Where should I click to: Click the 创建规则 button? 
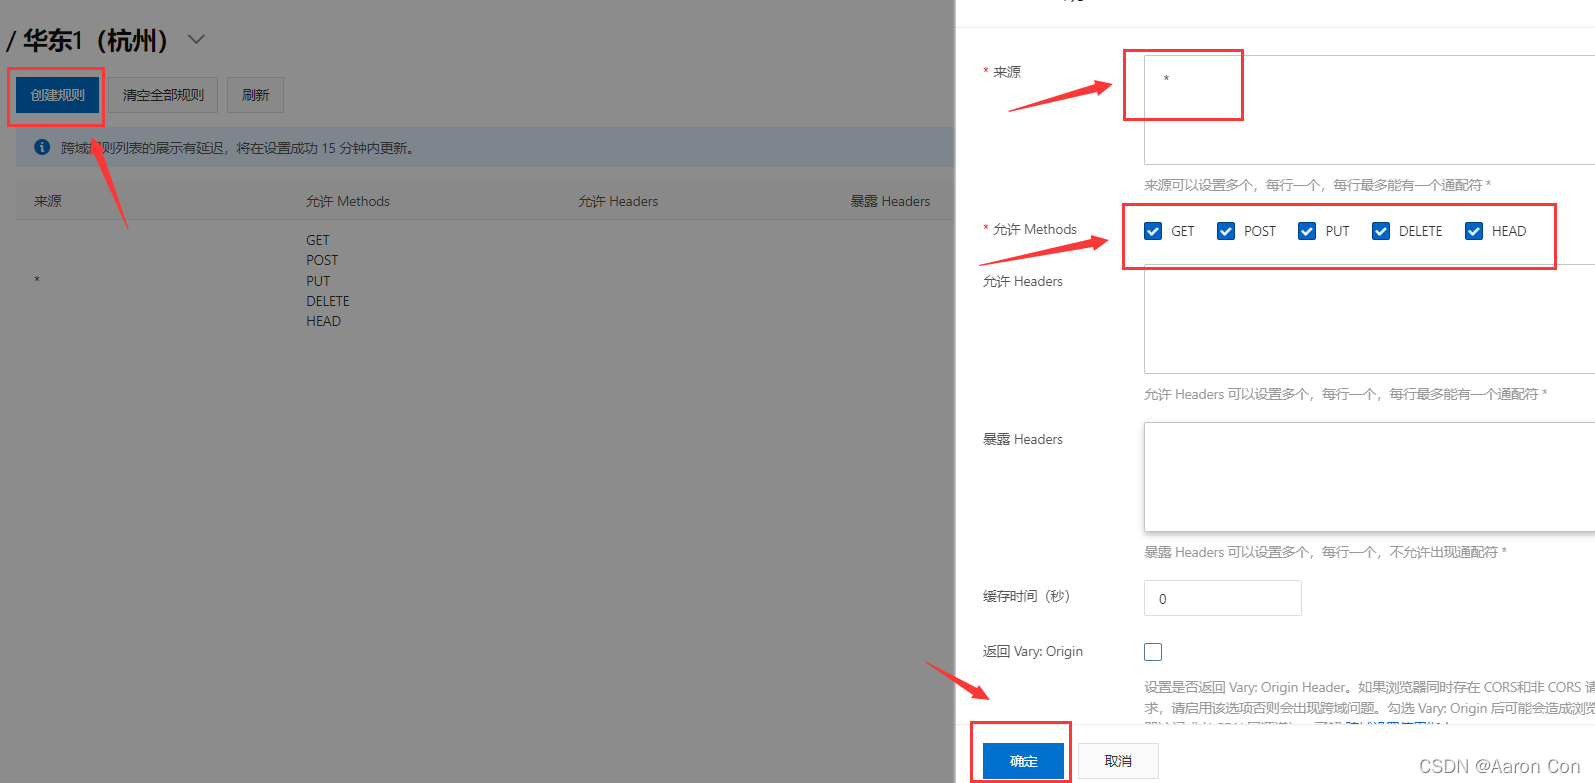pyautogui.click(x=58, y=95)
